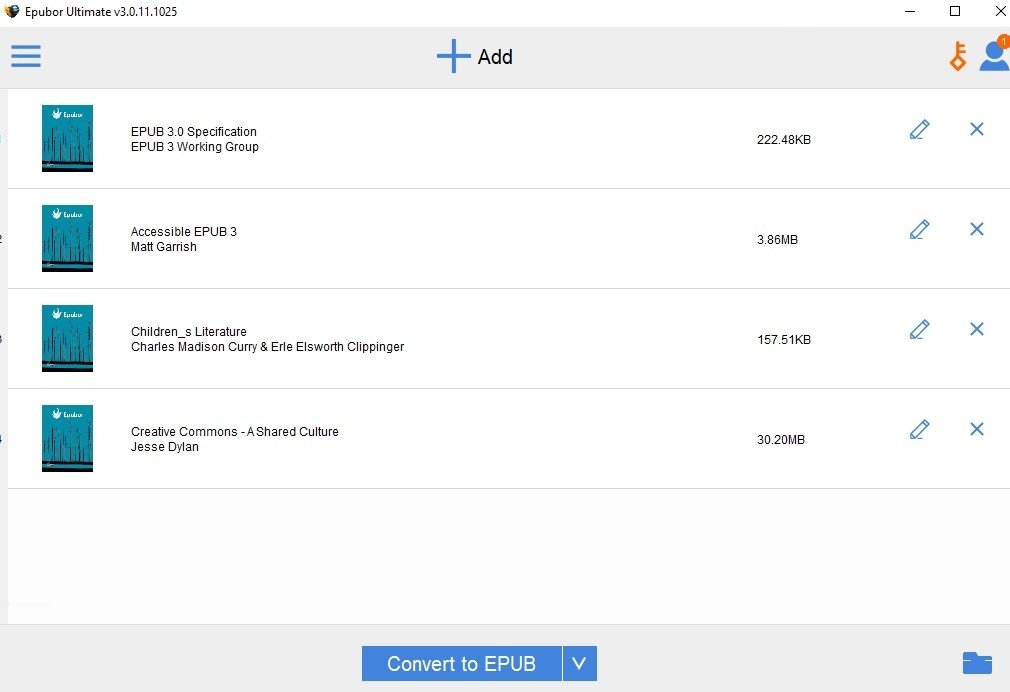Viewport: 1010px width, 692px height.
Task: Remove Creative Commons - A Shared Culture
Action: (977, 428)
